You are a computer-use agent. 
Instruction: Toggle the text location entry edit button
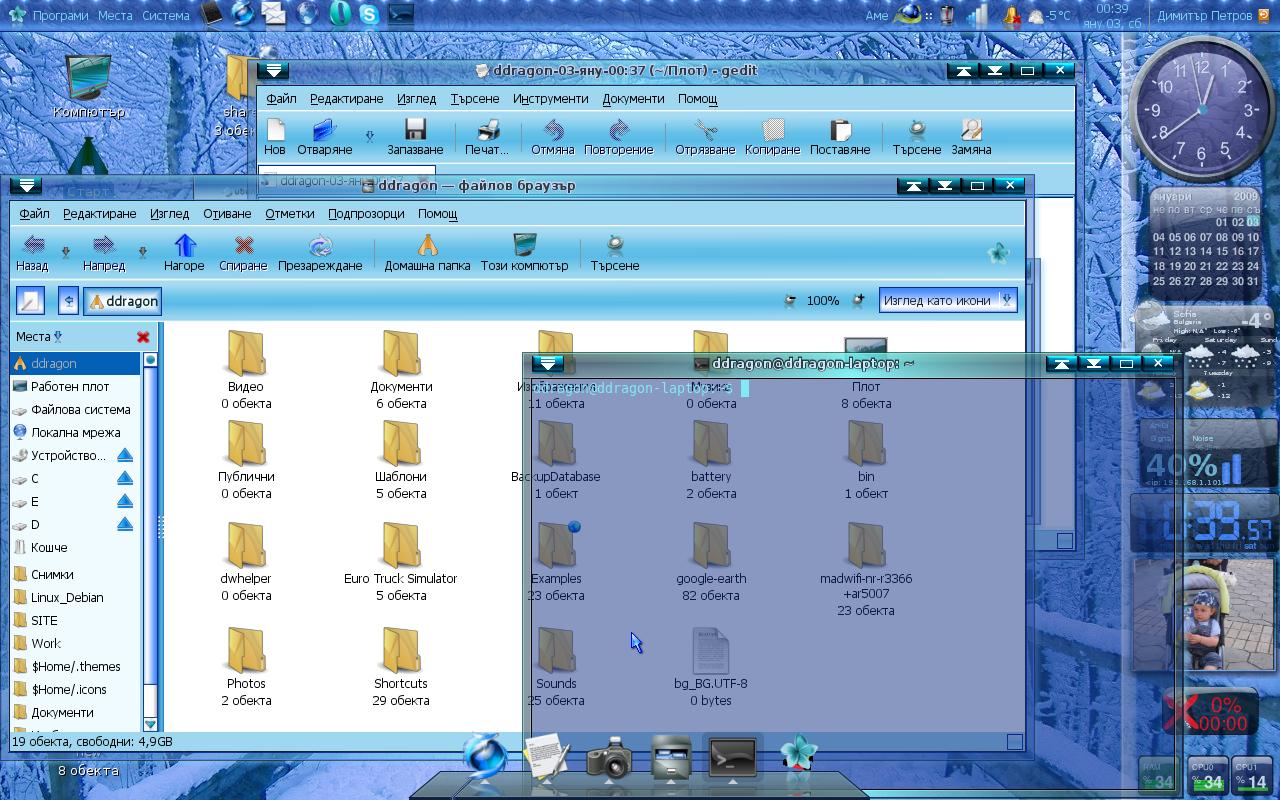[x=31, y=300]
